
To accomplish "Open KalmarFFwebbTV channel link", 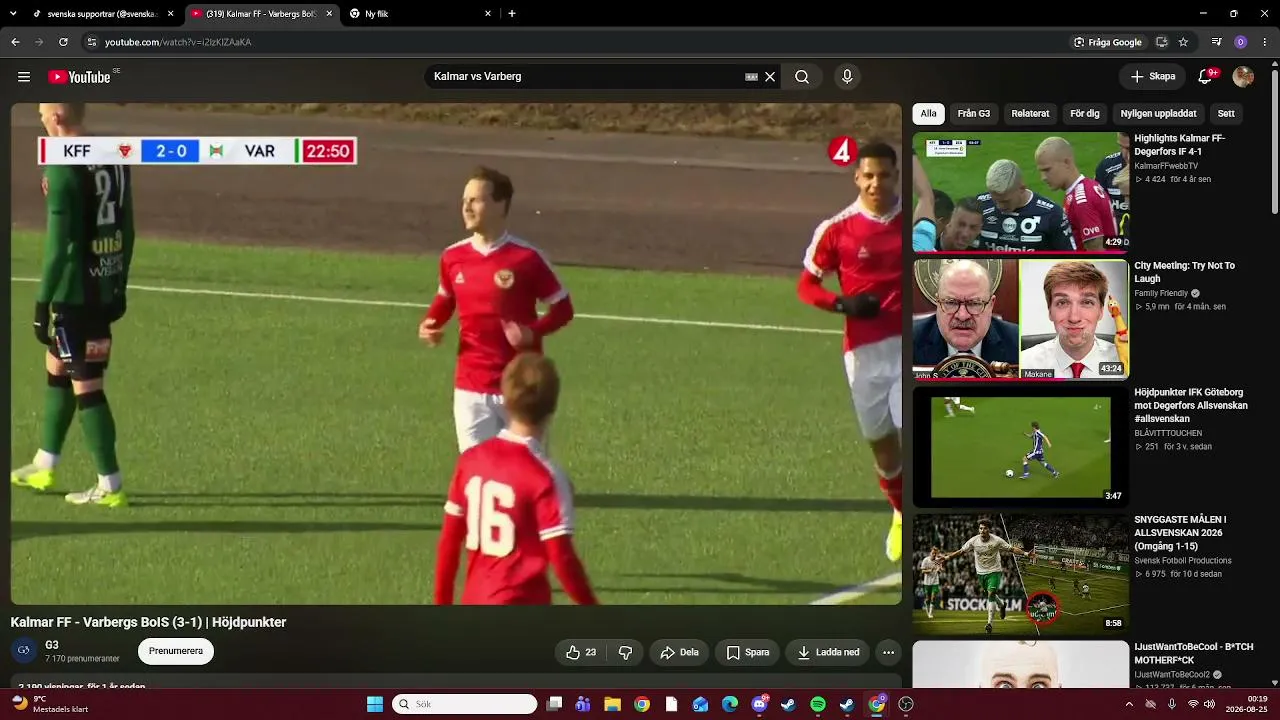I will [1166, 166].
